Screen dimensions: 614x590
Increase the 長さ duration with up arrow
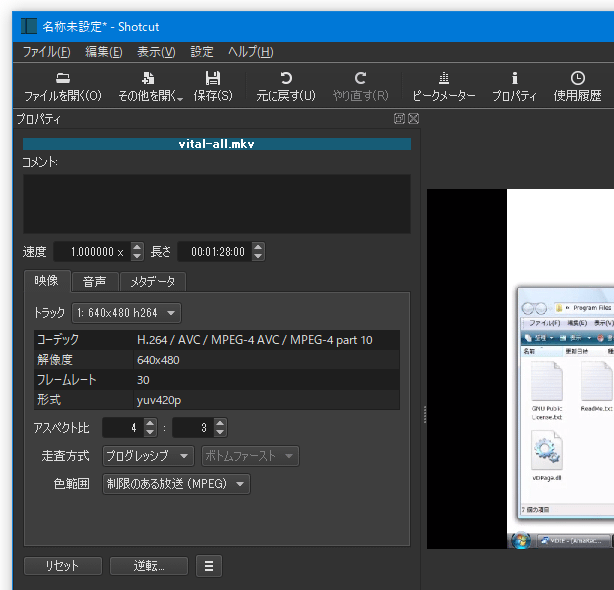(258, 247)
